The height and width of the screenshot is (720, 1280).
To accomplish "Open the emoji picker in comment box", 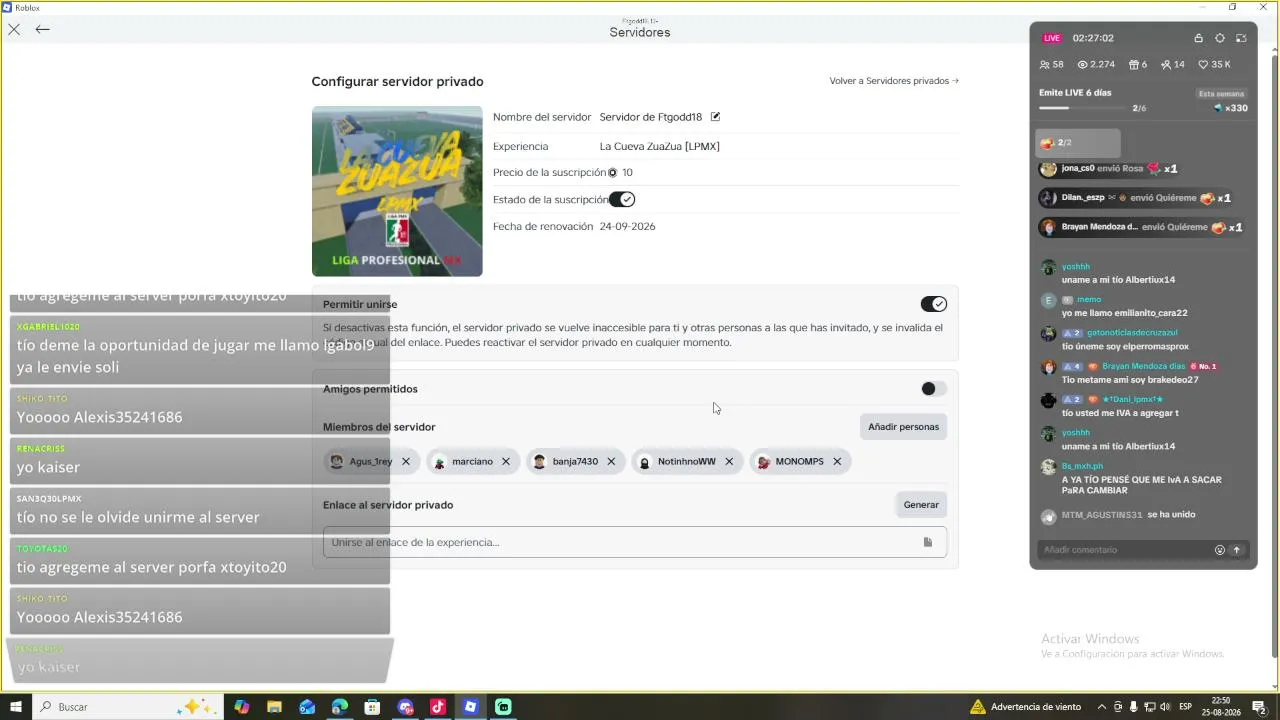I will (x=1220, y=550).
